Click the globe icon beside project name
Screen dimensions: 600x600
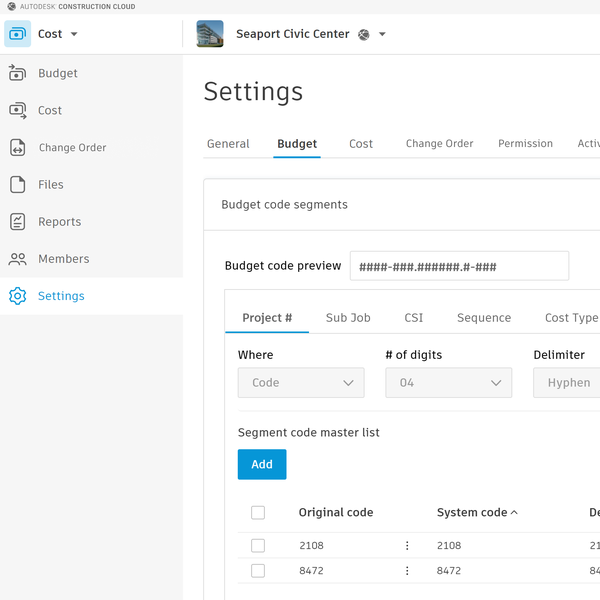click(364, 34)
